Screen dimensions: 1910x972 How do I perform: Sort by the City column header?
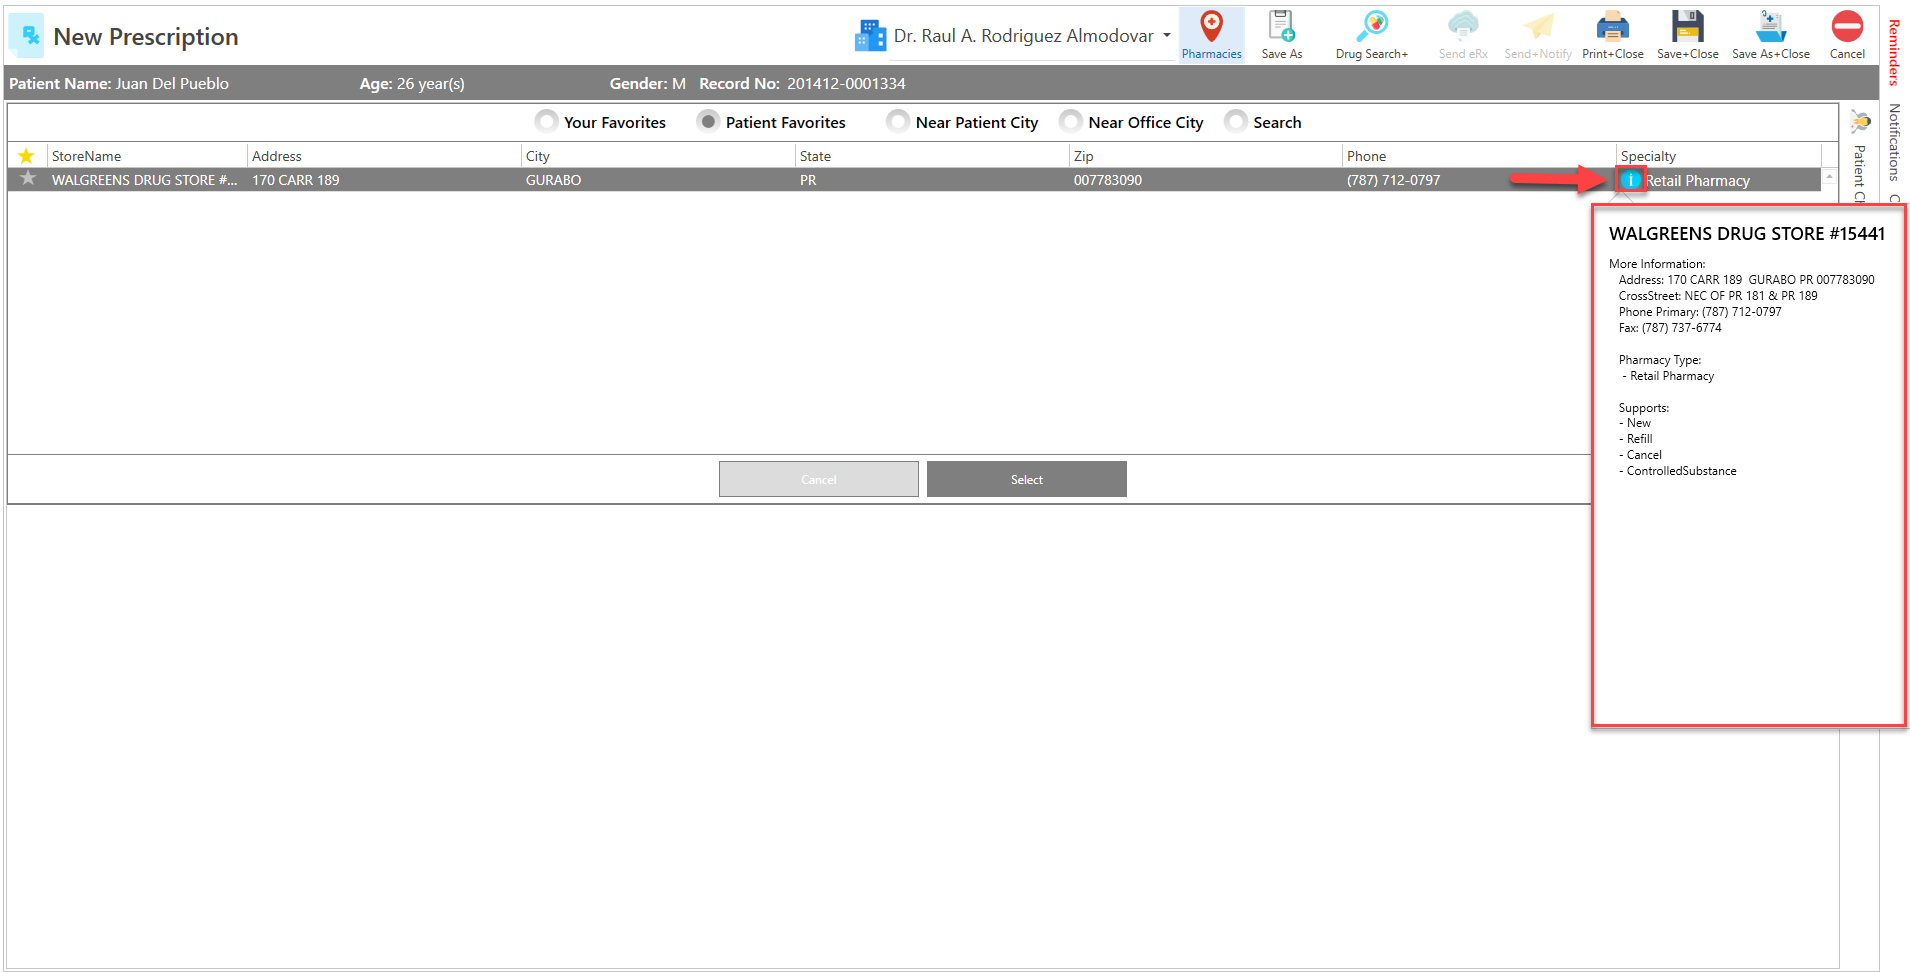coord(658,156)
